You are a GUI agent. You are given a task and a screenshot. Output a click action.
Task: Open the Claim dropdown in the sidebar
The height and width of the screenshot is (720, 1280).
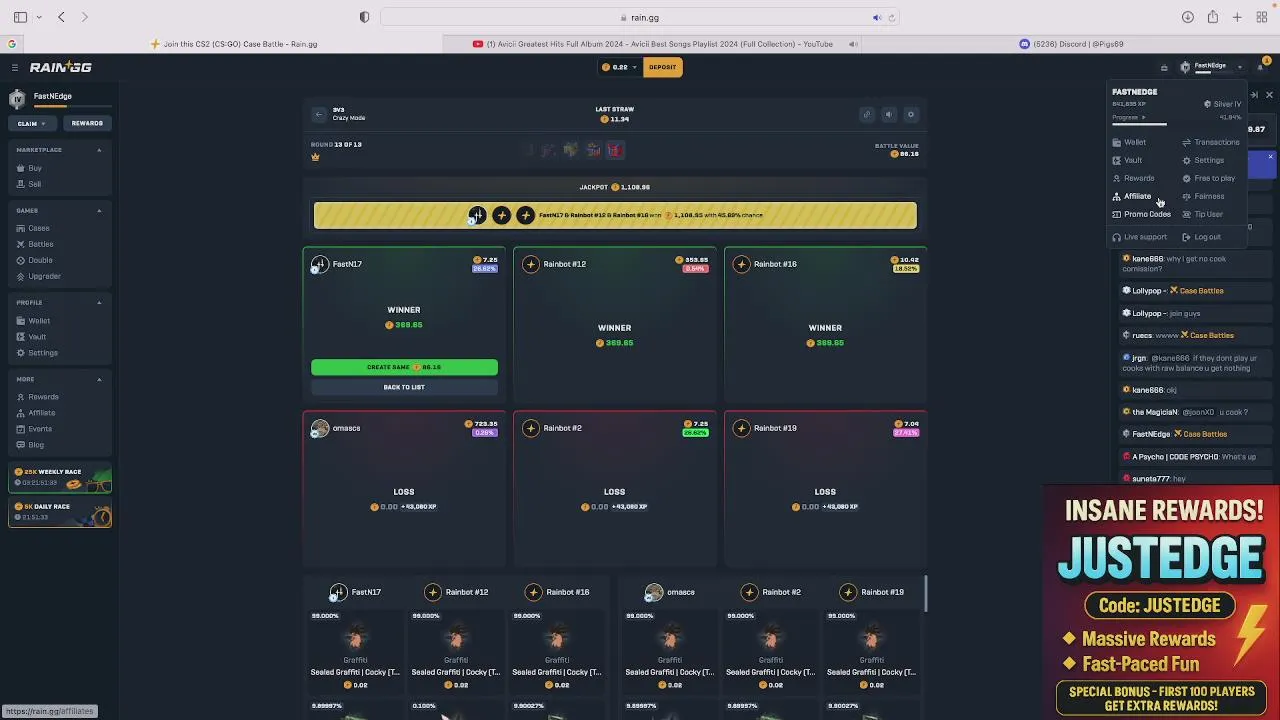(x=32, y=123)
